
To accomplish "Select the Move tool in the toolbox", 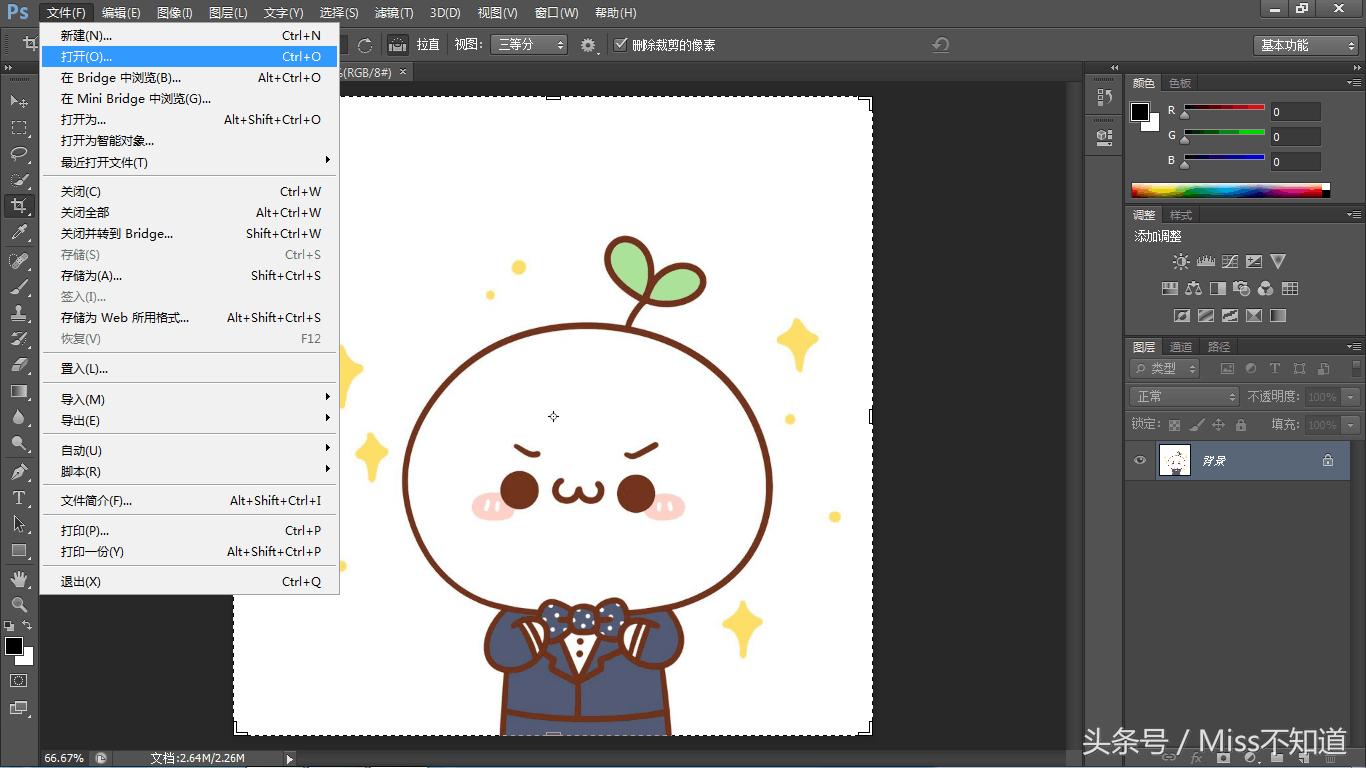I will pyautogui.click(x=19, y=102).
